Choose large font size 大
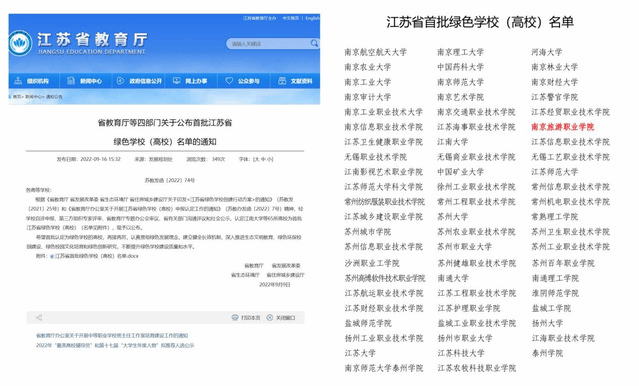 click(x=258, y=159)
